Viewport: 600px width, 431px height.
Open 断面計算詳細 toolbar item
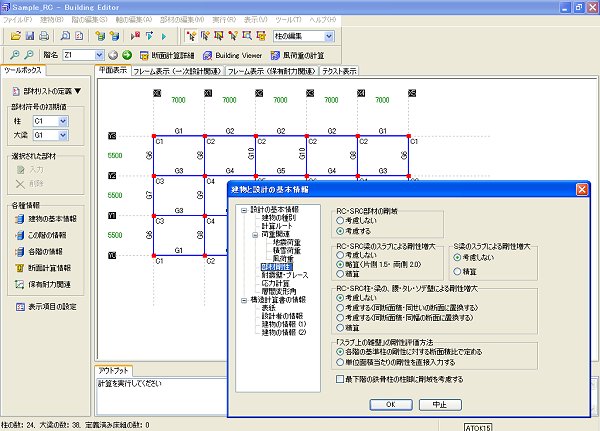[167, 56]
